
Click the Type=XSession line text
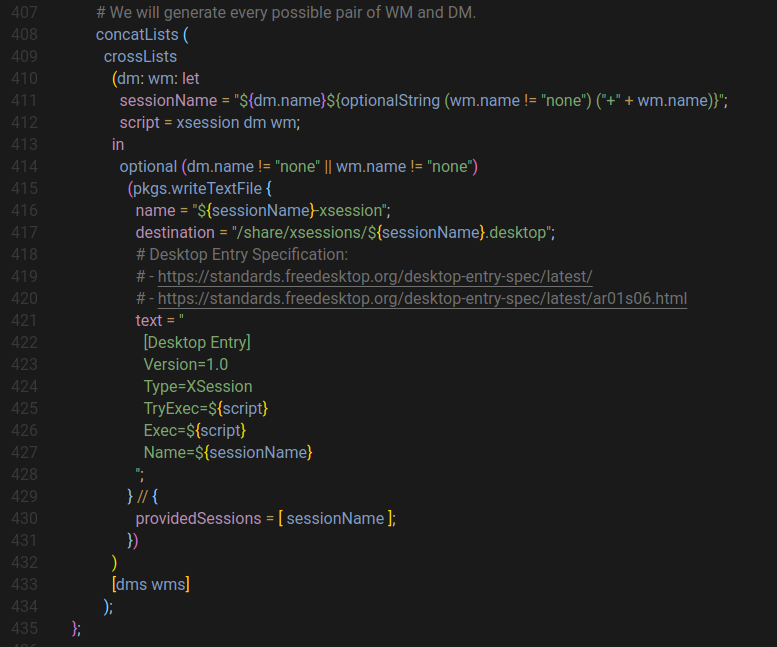coord(198,386)
